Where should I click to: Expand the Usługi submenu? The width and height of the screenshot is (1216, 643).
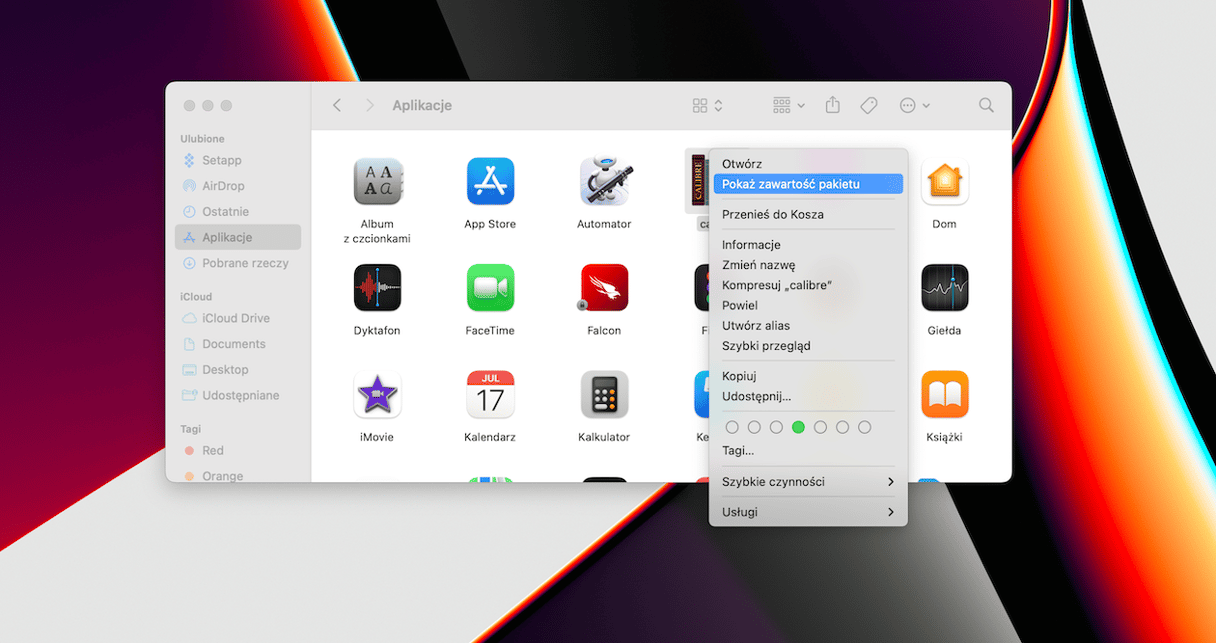[x=808, y=512]
